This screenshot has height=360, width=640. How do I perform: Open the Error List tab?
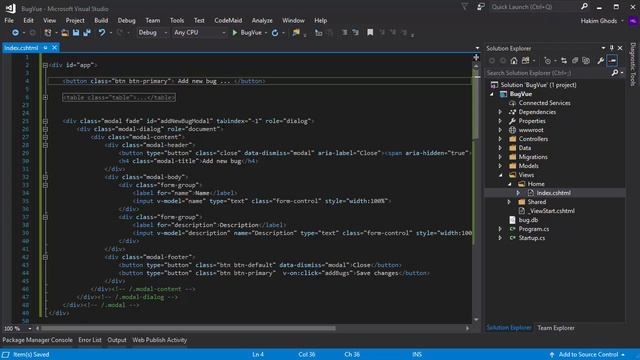tap(90, 340)
